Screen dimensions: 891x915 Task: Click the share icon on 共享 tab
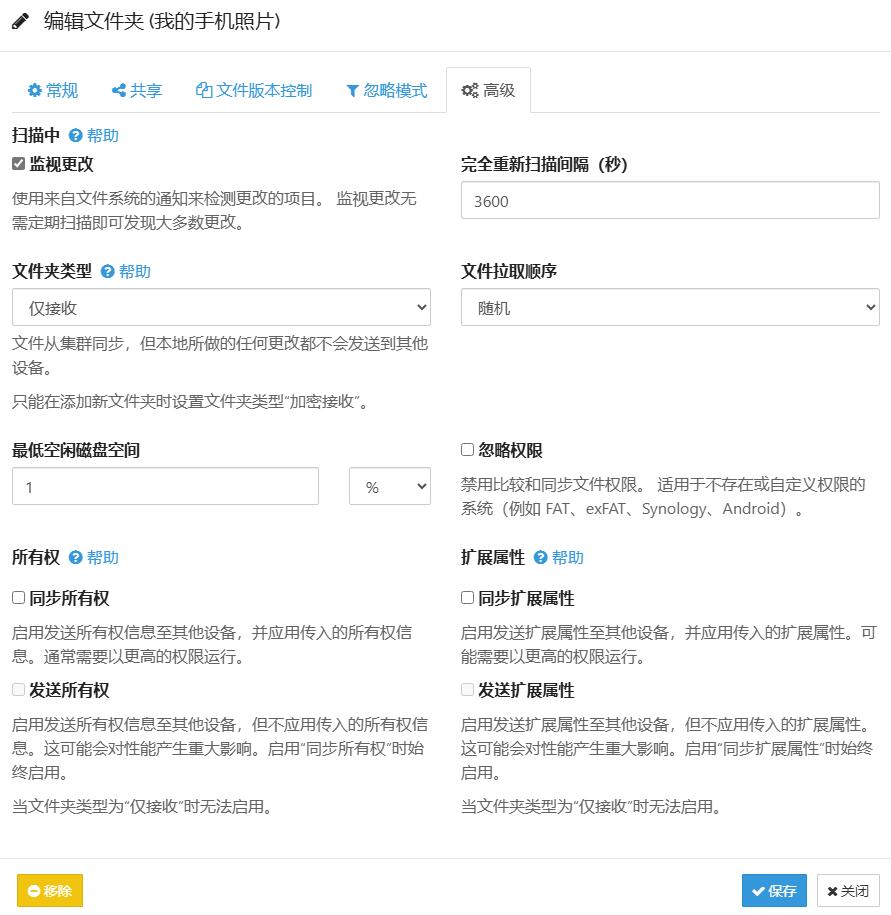(x=118, y=90)
